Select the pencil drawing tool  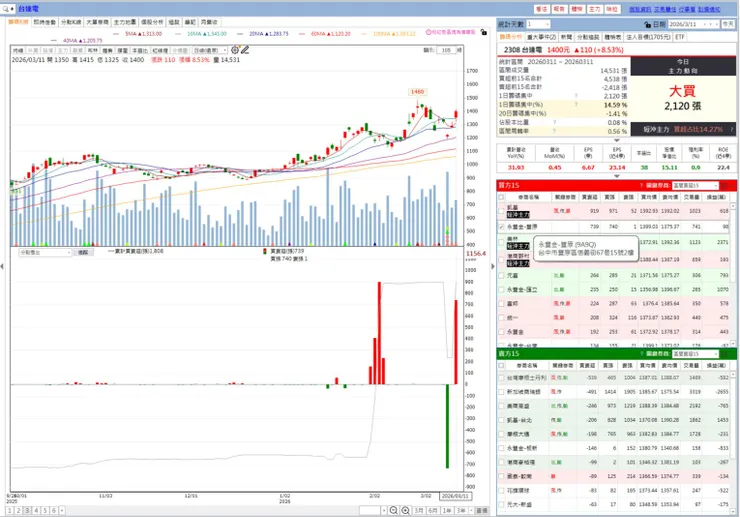pyautogui.click(x=244, y=50)
